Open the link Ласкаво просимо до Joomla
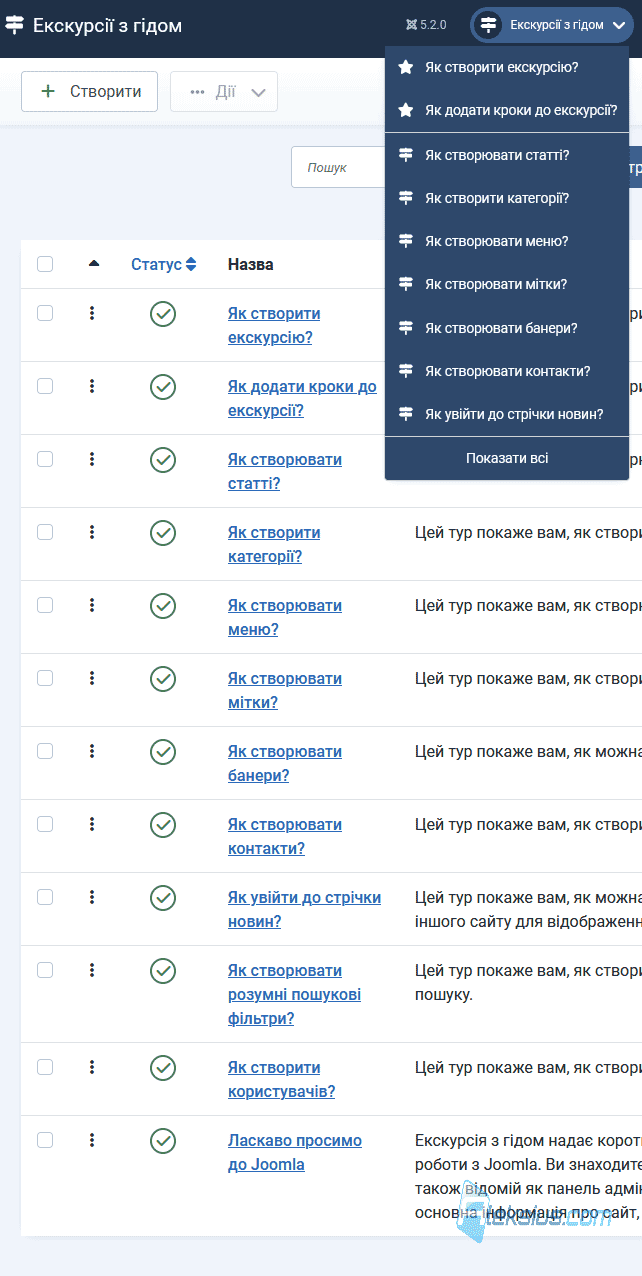The width and height of the screenshot is (642, 1276). point(295,1152)
